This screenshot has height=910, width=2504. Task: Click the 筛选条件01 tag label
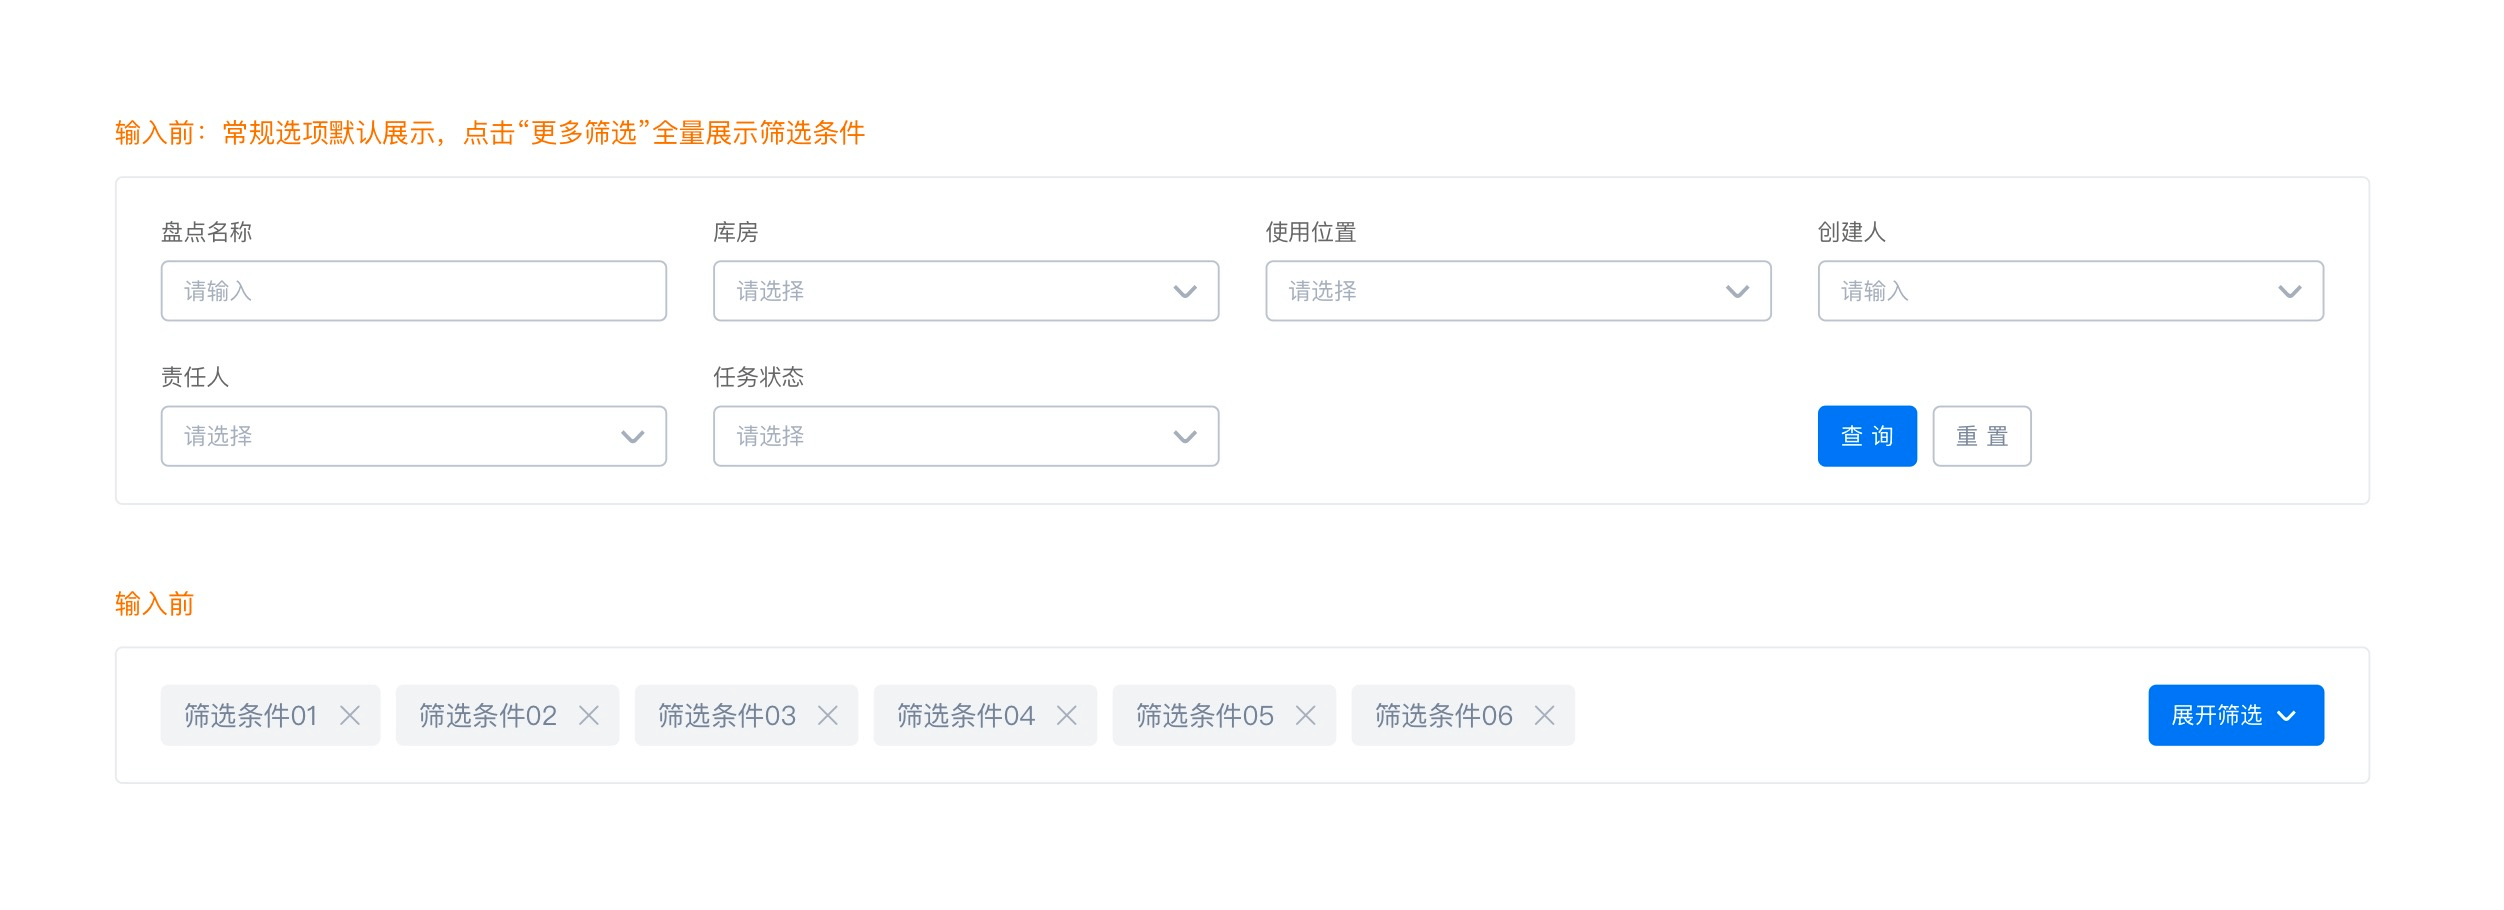pyautogui.click(x=250, y=715)
